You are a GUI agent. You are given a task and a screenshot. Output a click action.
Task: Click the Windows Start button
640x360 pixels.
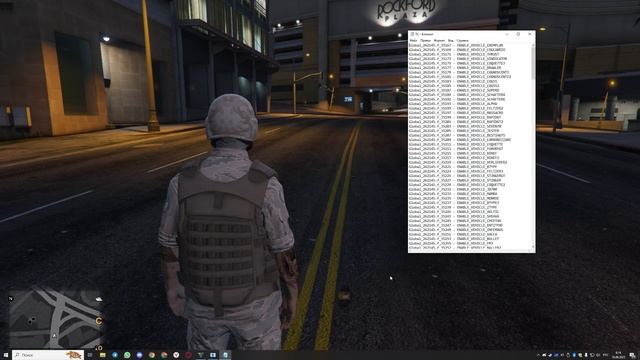coord(6,355)
